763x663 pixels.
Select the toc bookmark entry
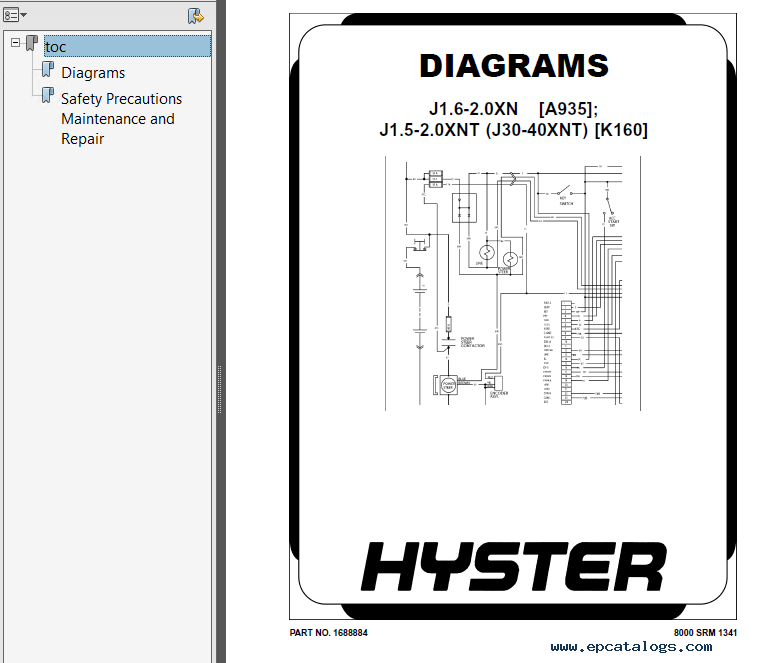point(127,46)
